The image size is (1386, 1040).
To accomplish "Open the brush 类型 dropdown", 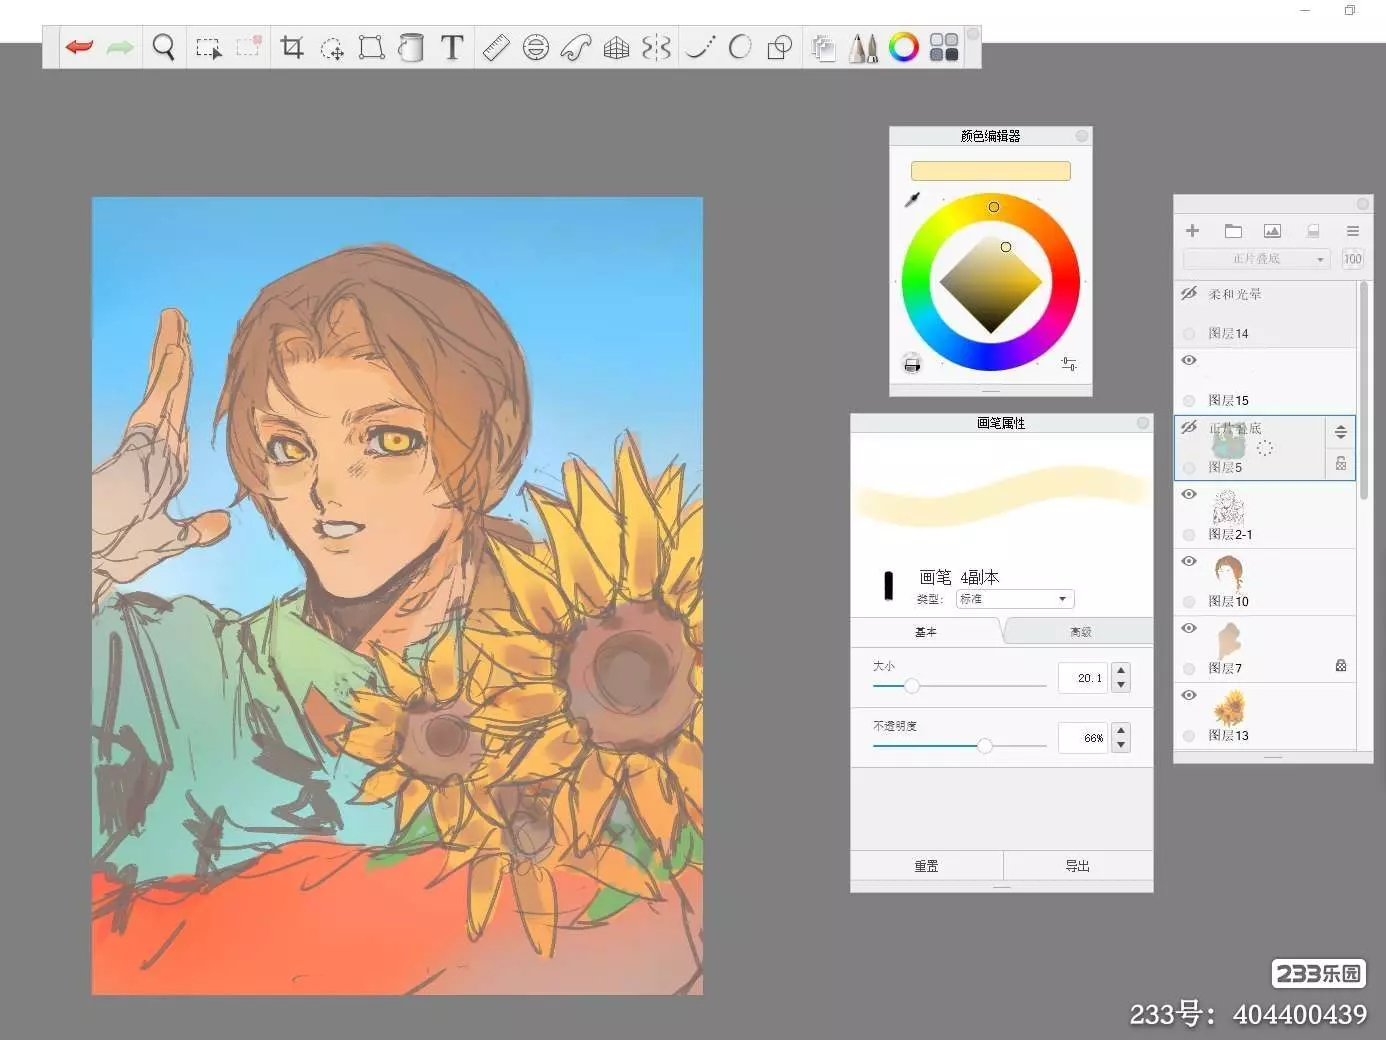I will [1015, 599].
